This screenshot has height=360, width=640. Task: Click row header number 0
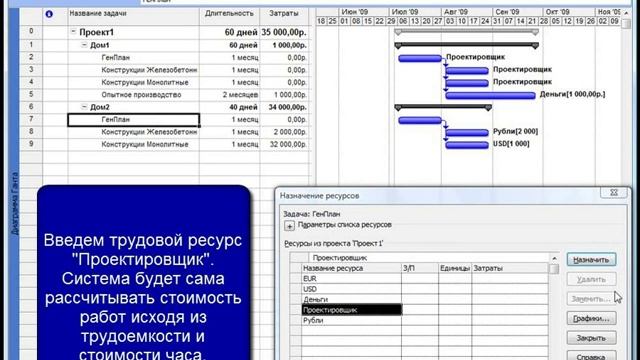coord(31,31)
